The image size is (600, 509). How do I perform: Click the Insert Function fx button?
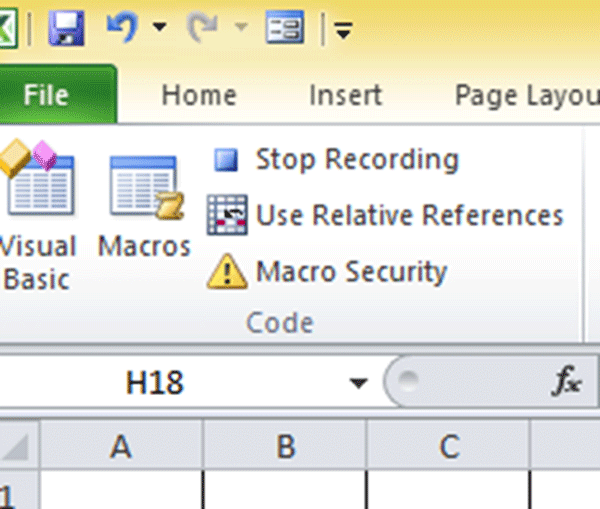click(567, 381)
